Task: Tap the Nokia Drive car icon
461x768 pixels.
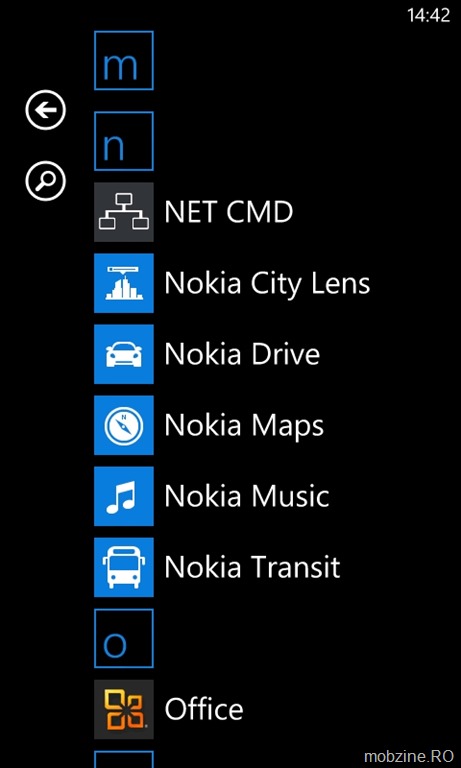Action: pos(124,354)
